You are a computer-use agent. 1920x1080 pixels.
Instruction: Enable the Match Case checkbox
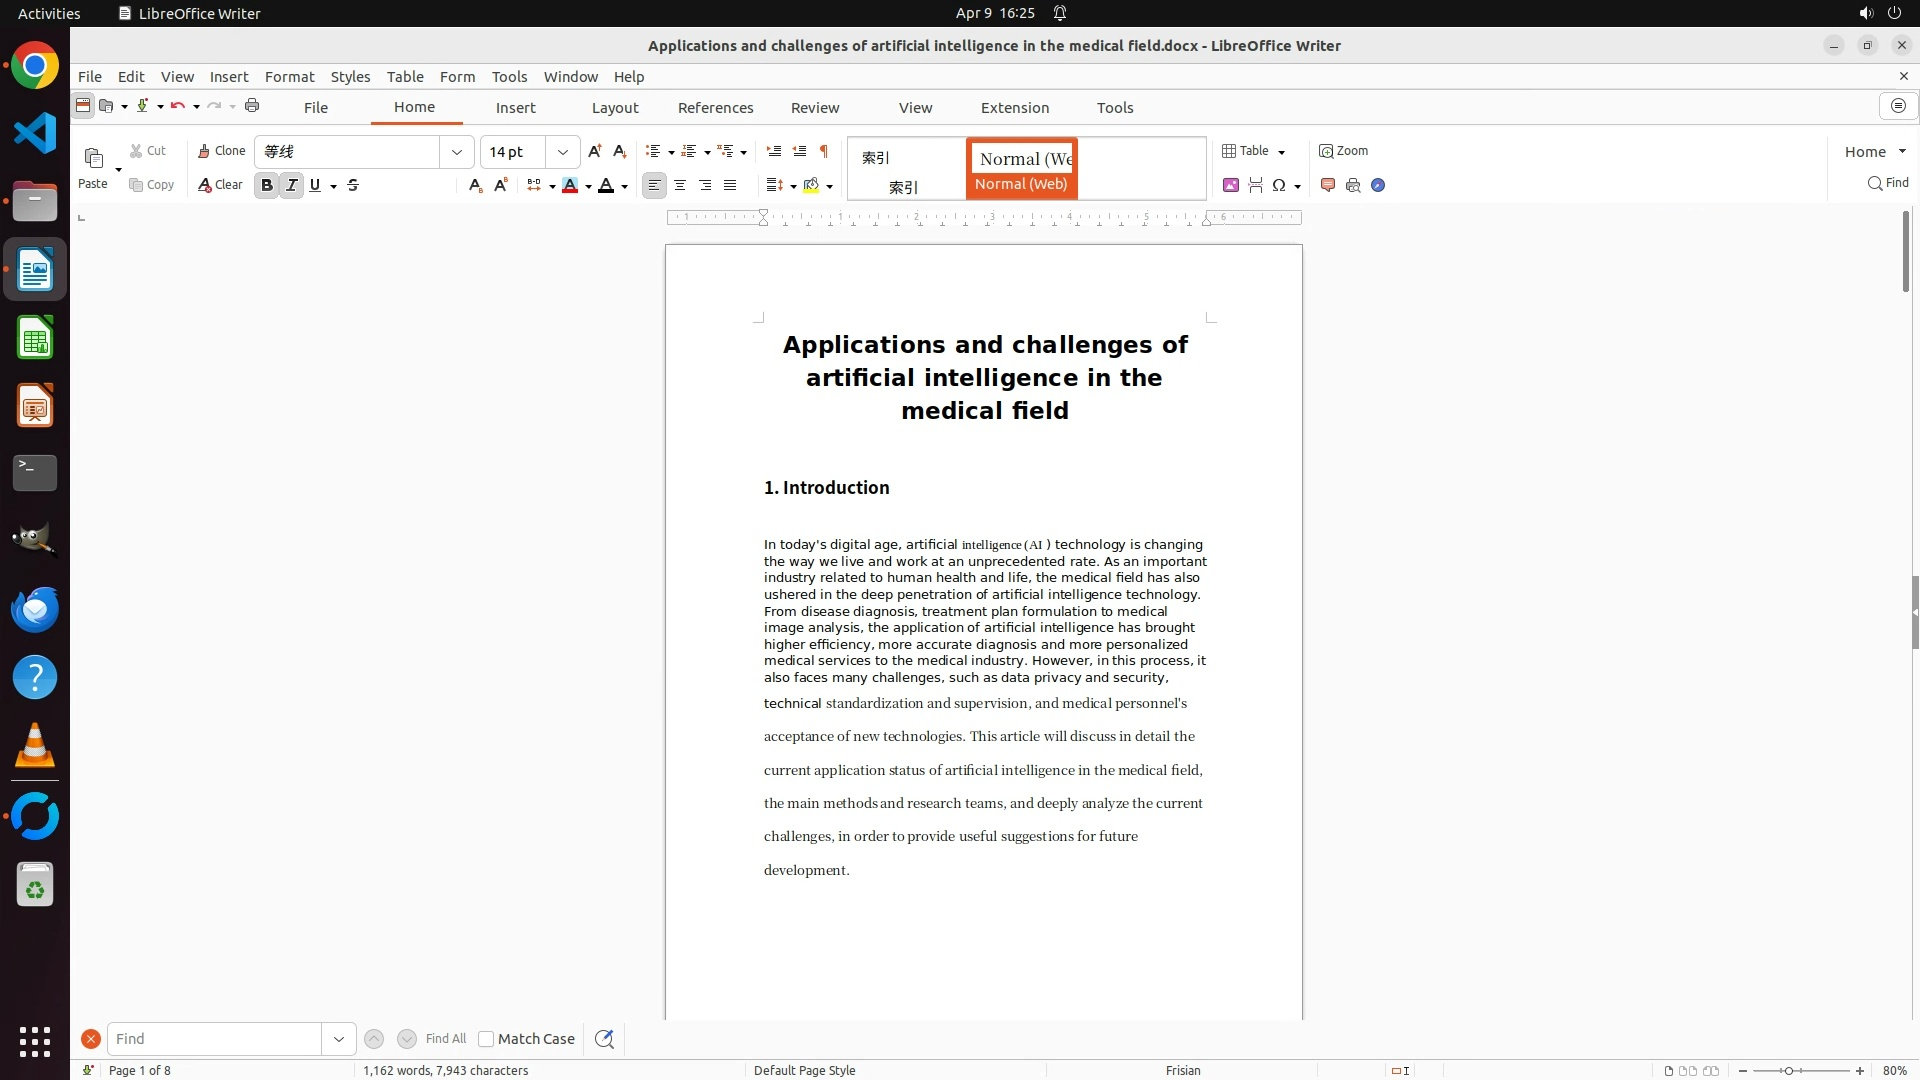point(486,1039)
